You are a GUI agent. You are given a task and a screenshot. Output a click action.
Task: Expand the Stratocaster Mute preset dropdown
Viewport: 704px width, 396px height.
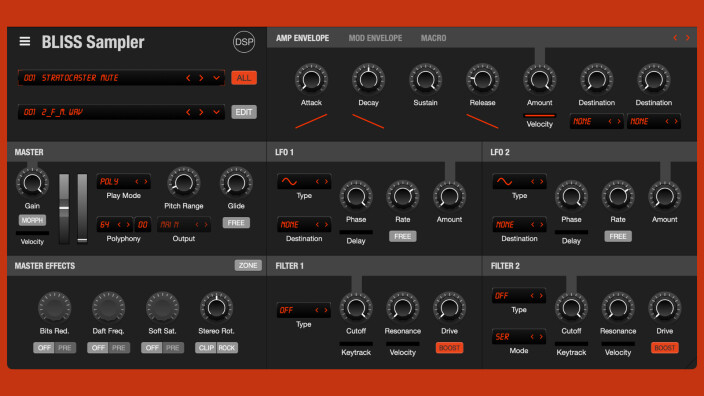point(216,78)
